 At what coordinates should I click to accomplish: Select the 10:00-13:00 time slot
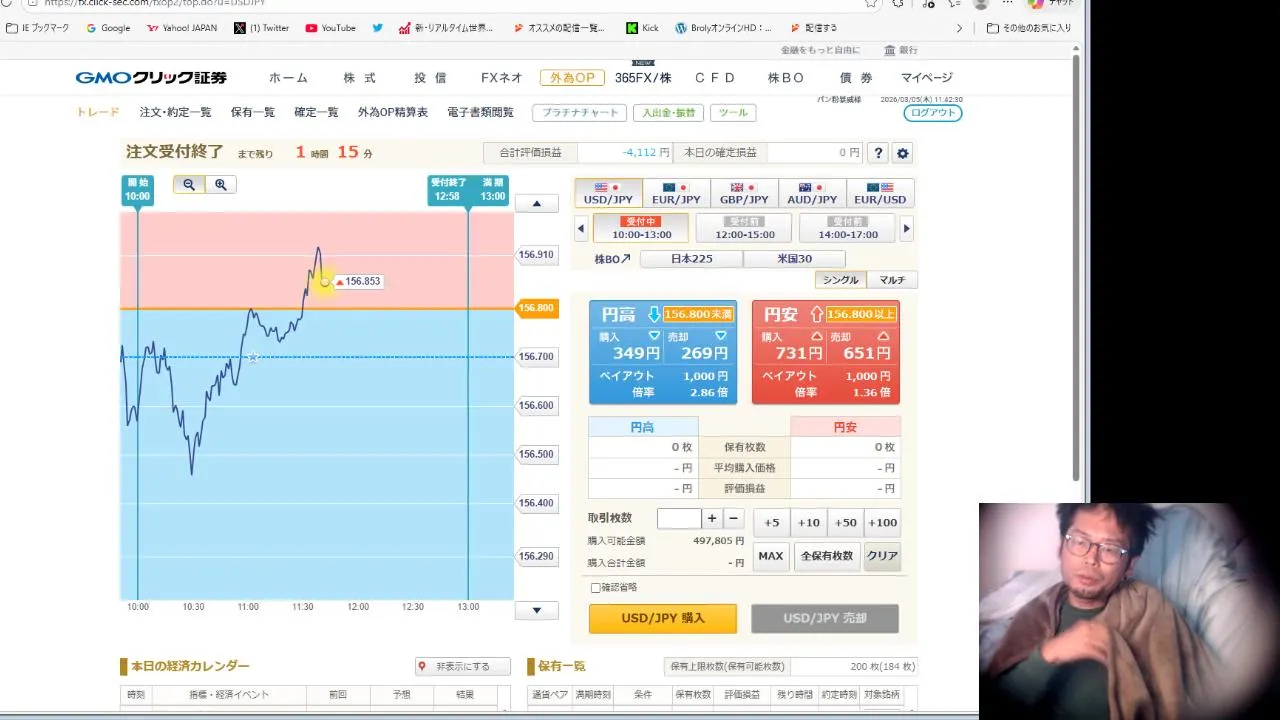pos(641,228)
